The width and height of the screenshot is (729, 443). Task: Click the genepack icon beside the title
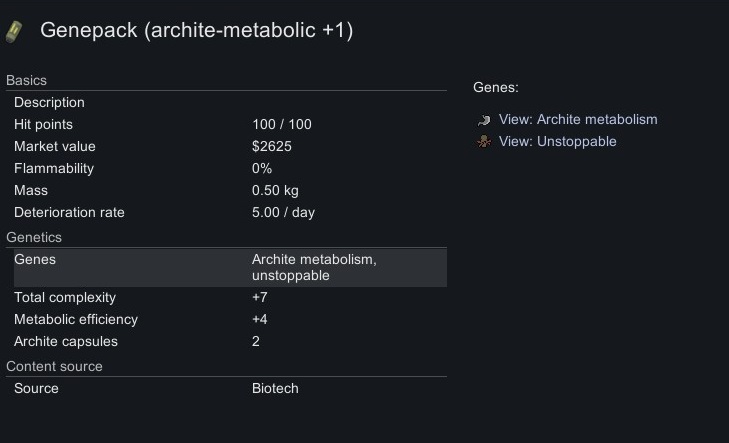tap(14, 31)
